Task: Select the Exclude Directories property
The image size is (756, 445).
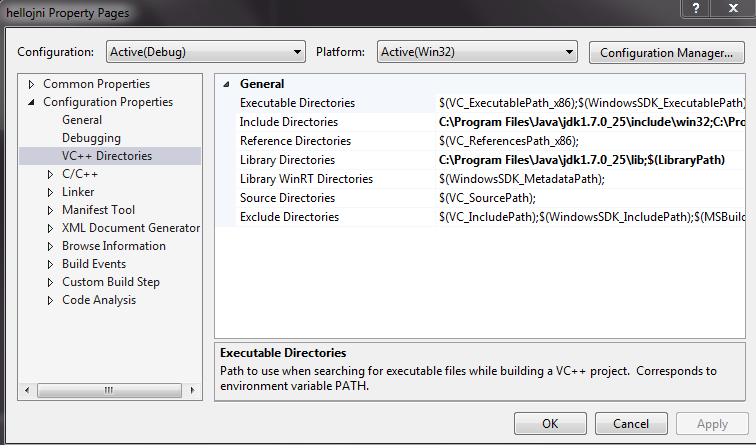Action: pos(289,217)
